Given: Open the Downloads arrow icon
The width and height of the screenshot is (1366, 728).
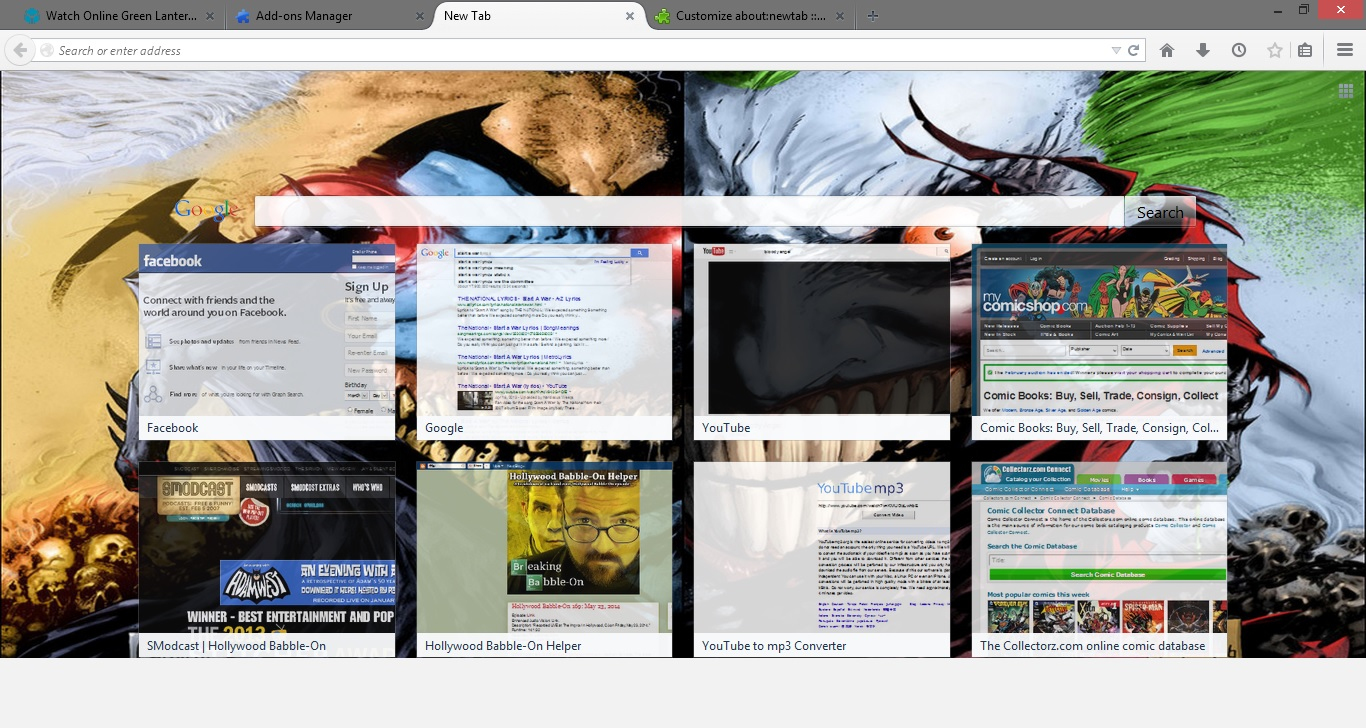Looking at the screenshot, I should point(1203,50).
